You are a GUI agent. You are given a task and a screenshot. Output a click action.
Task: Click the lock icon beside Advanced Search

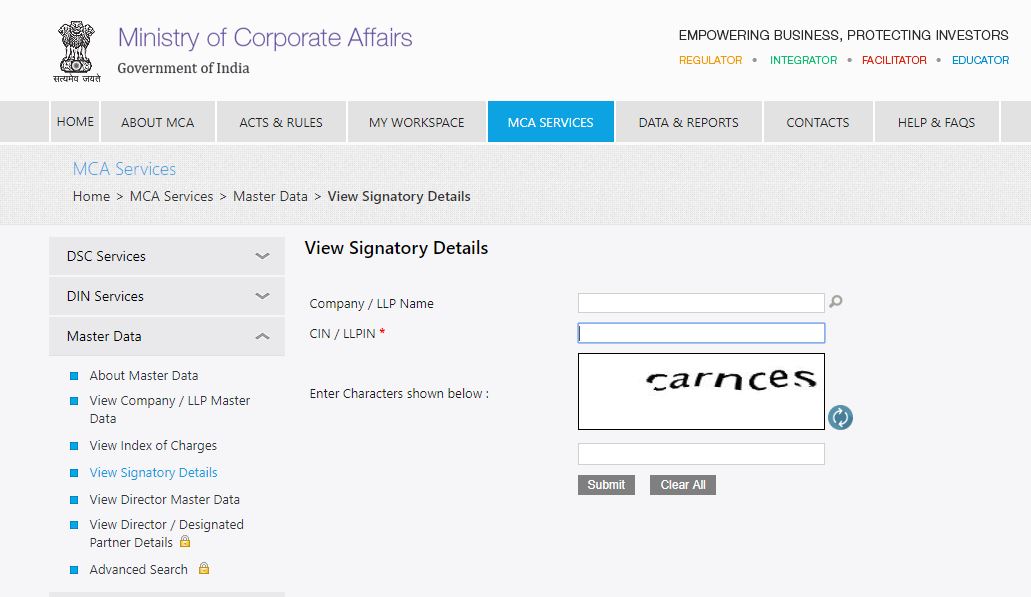[203, 568]
